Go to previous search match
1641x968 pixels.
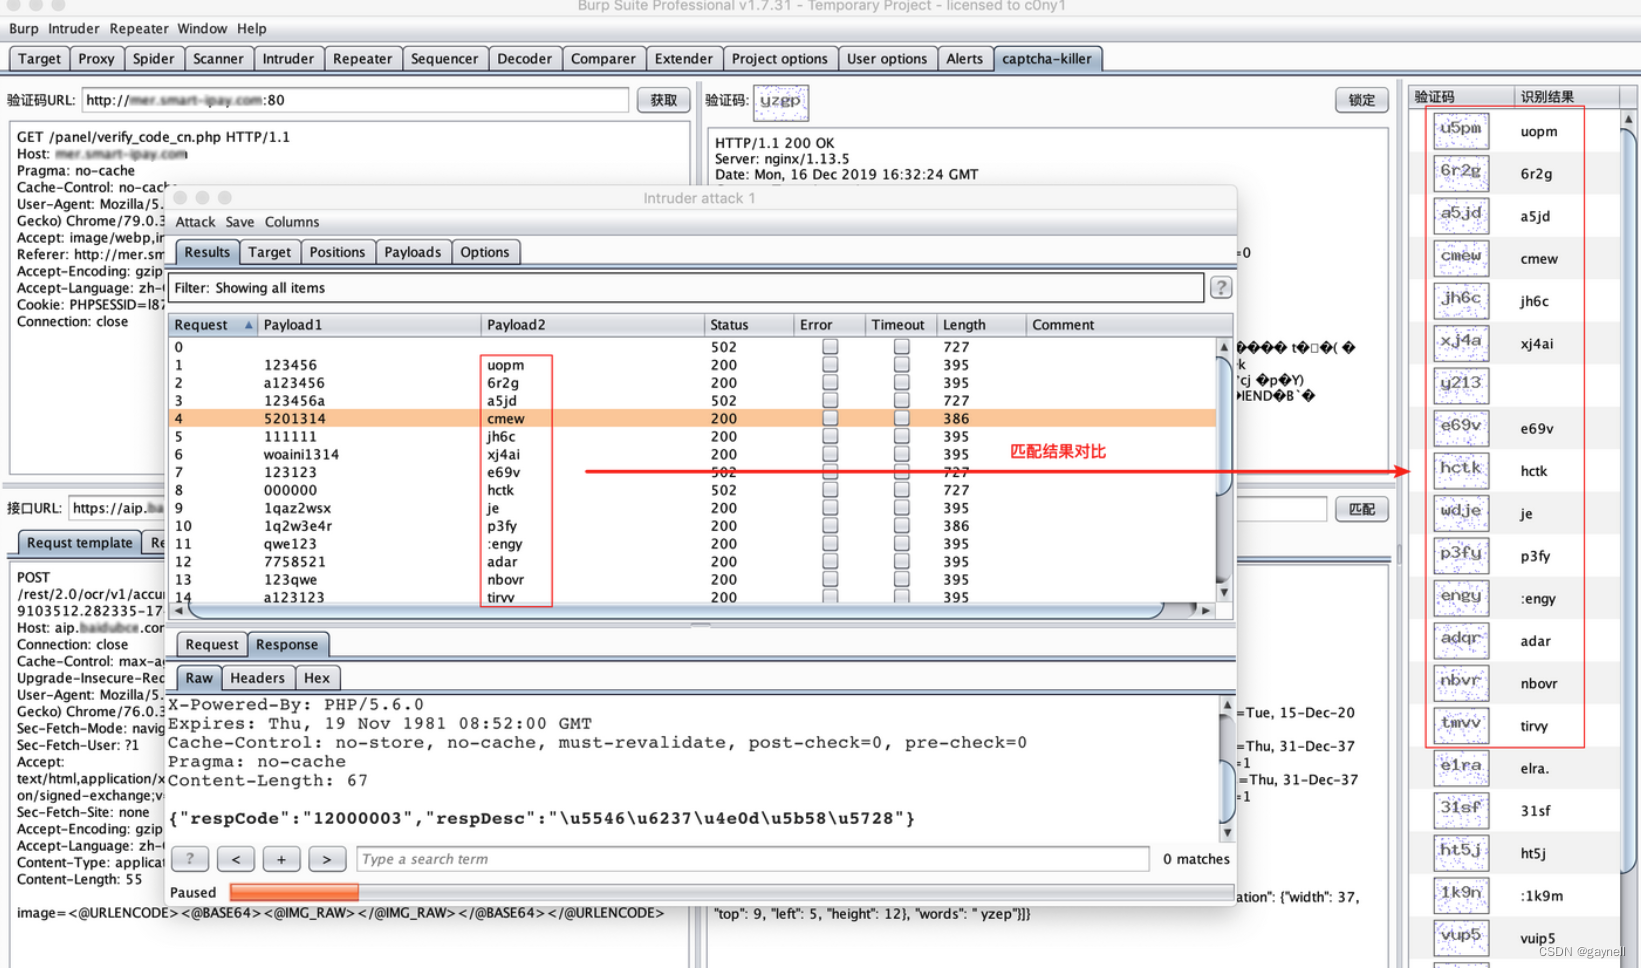pyautogui.click(x=236, y=859)
